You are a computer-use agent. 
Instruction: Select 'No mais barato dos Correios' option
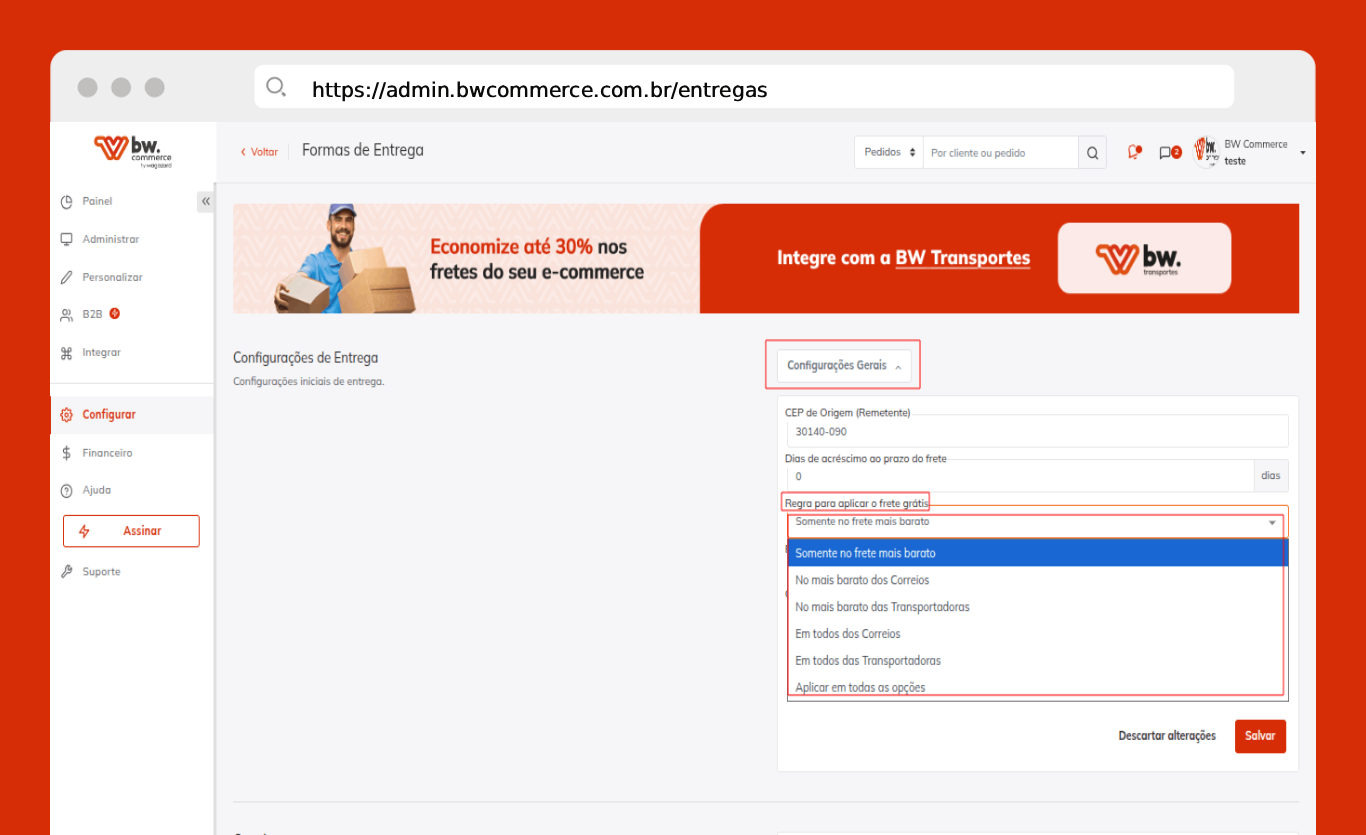tap(1037, 580)
